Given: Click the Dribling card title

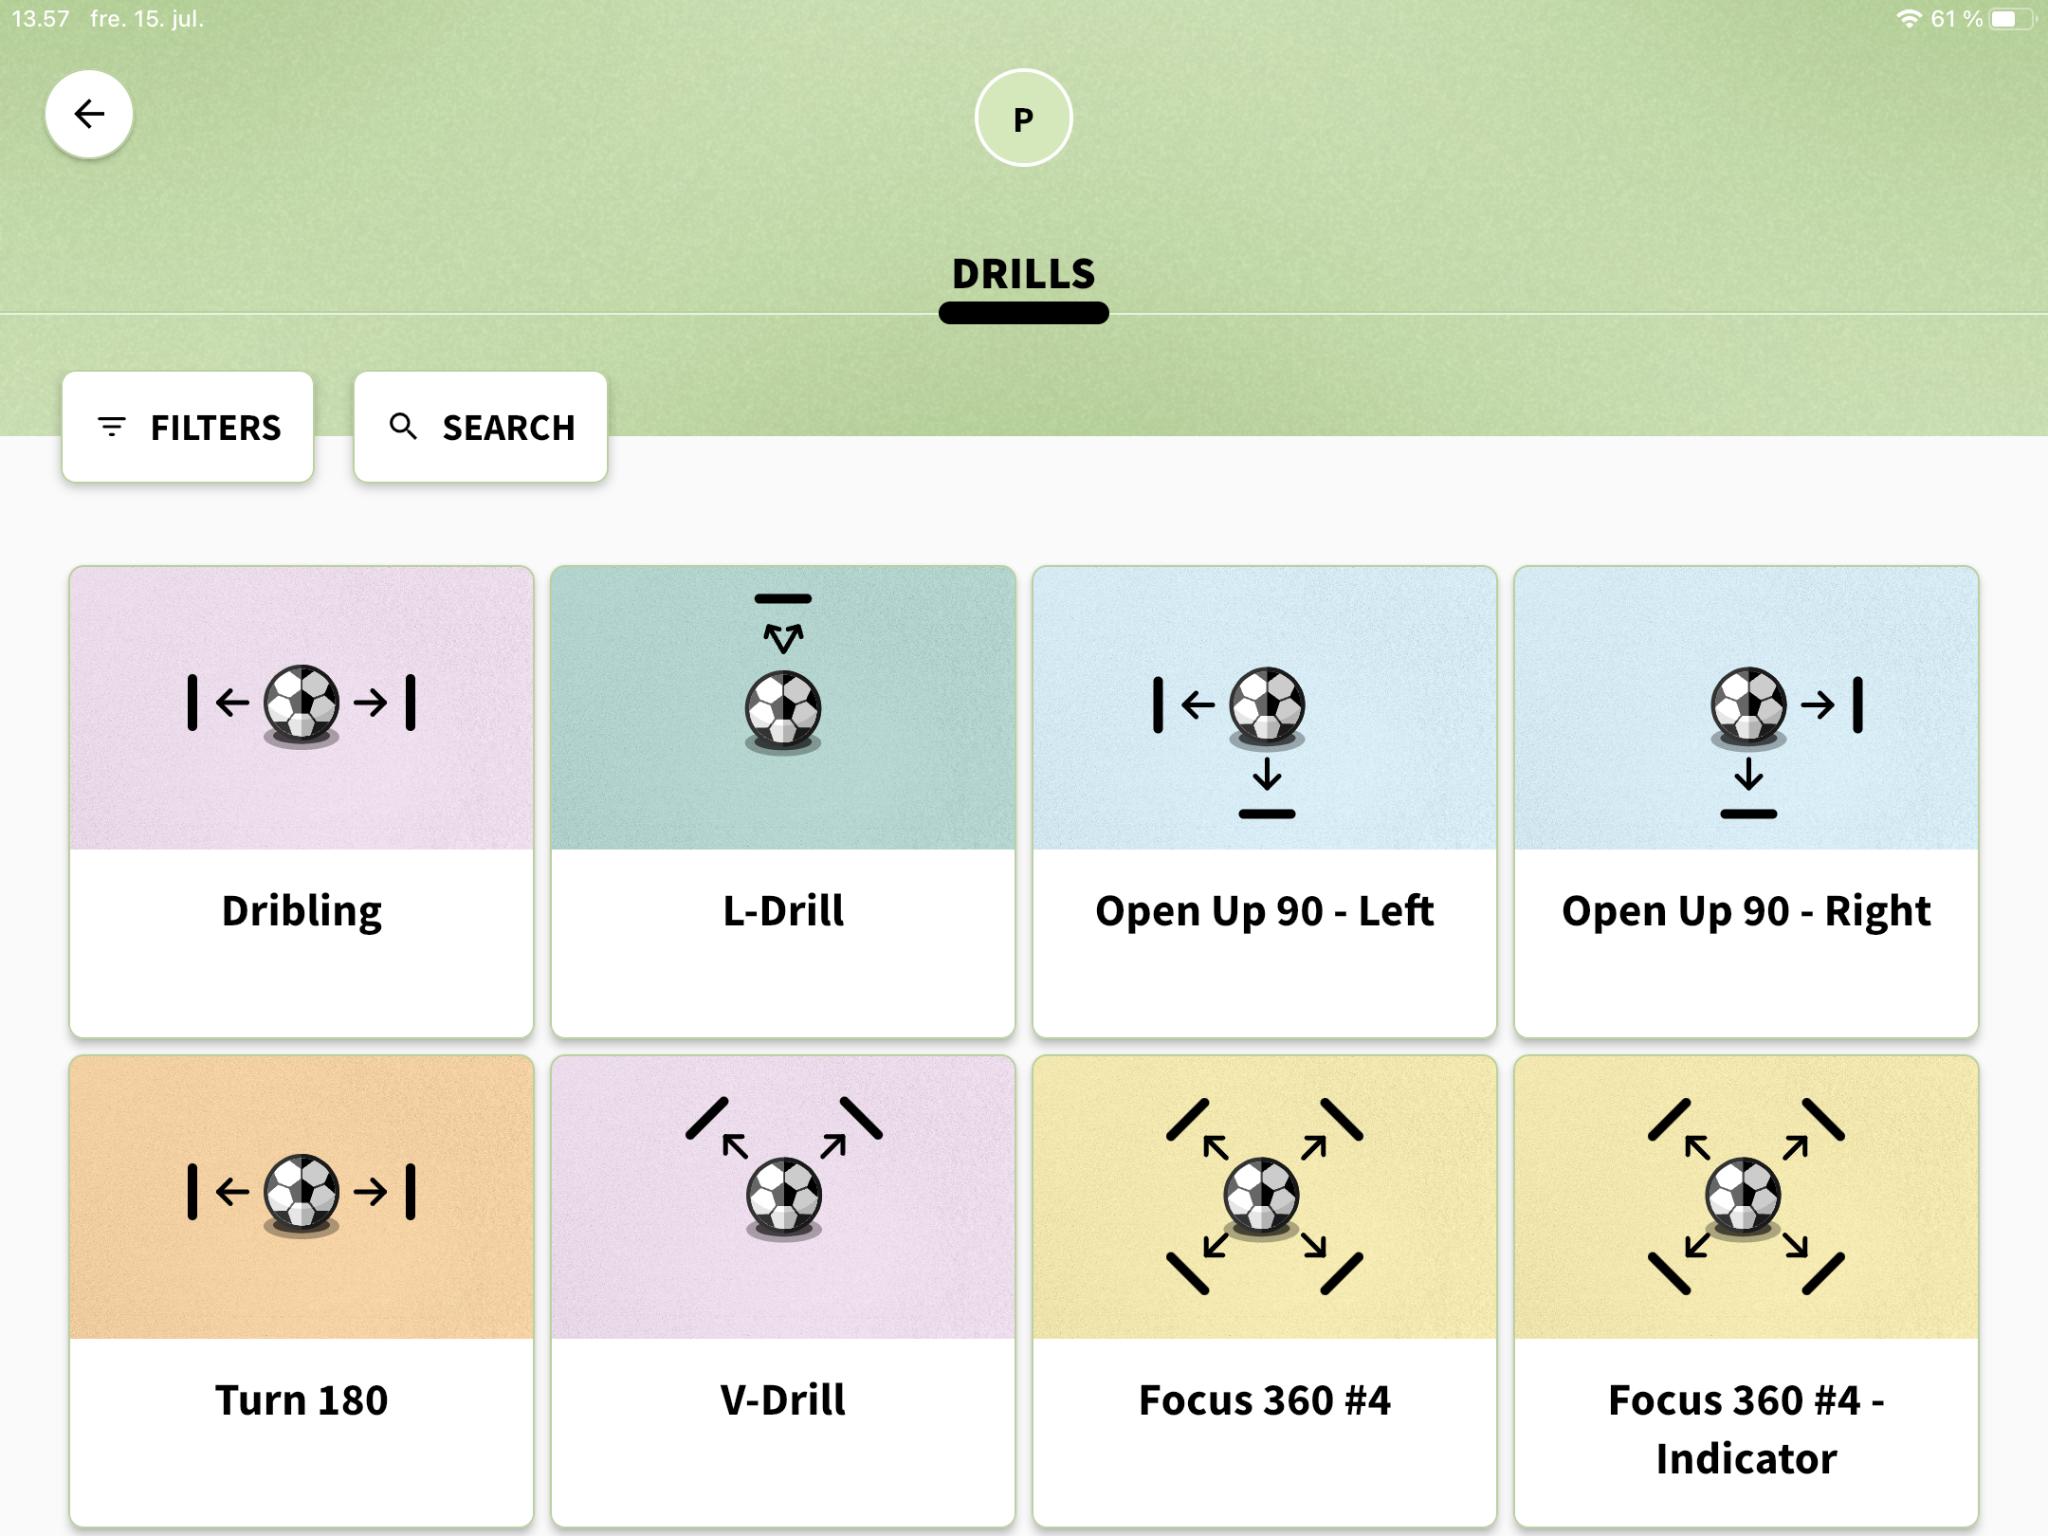Looking at the screenshot, I should (301, 911).
